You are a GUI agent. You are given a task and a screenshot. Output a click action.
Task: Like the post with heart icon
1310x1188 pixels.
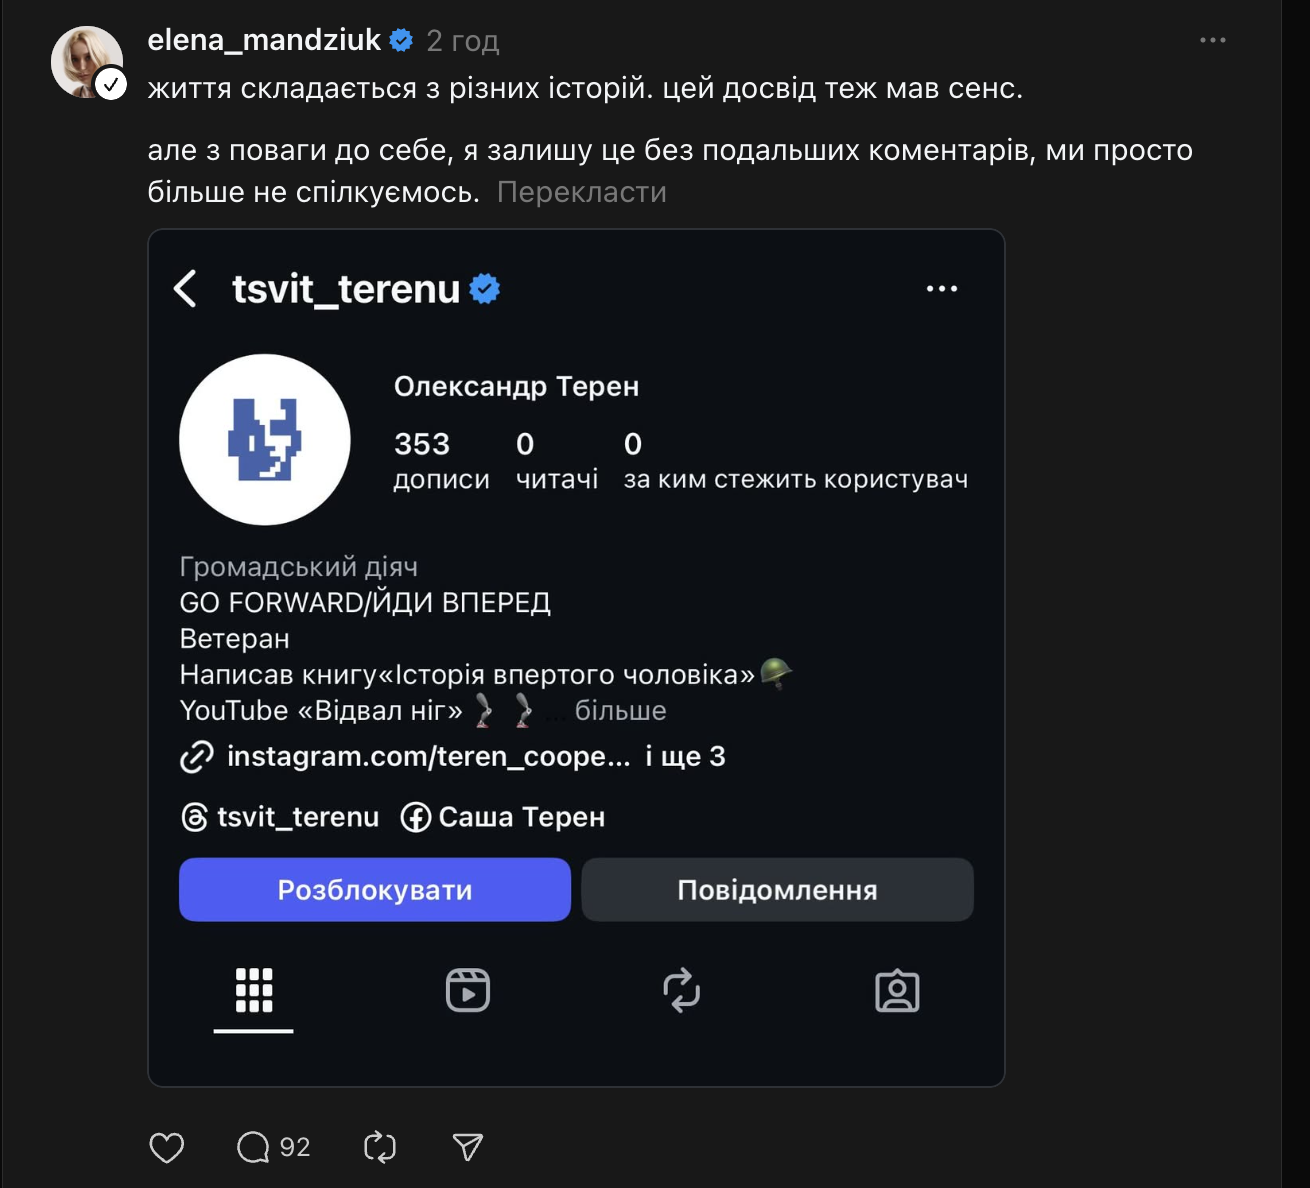(167, 1147)
